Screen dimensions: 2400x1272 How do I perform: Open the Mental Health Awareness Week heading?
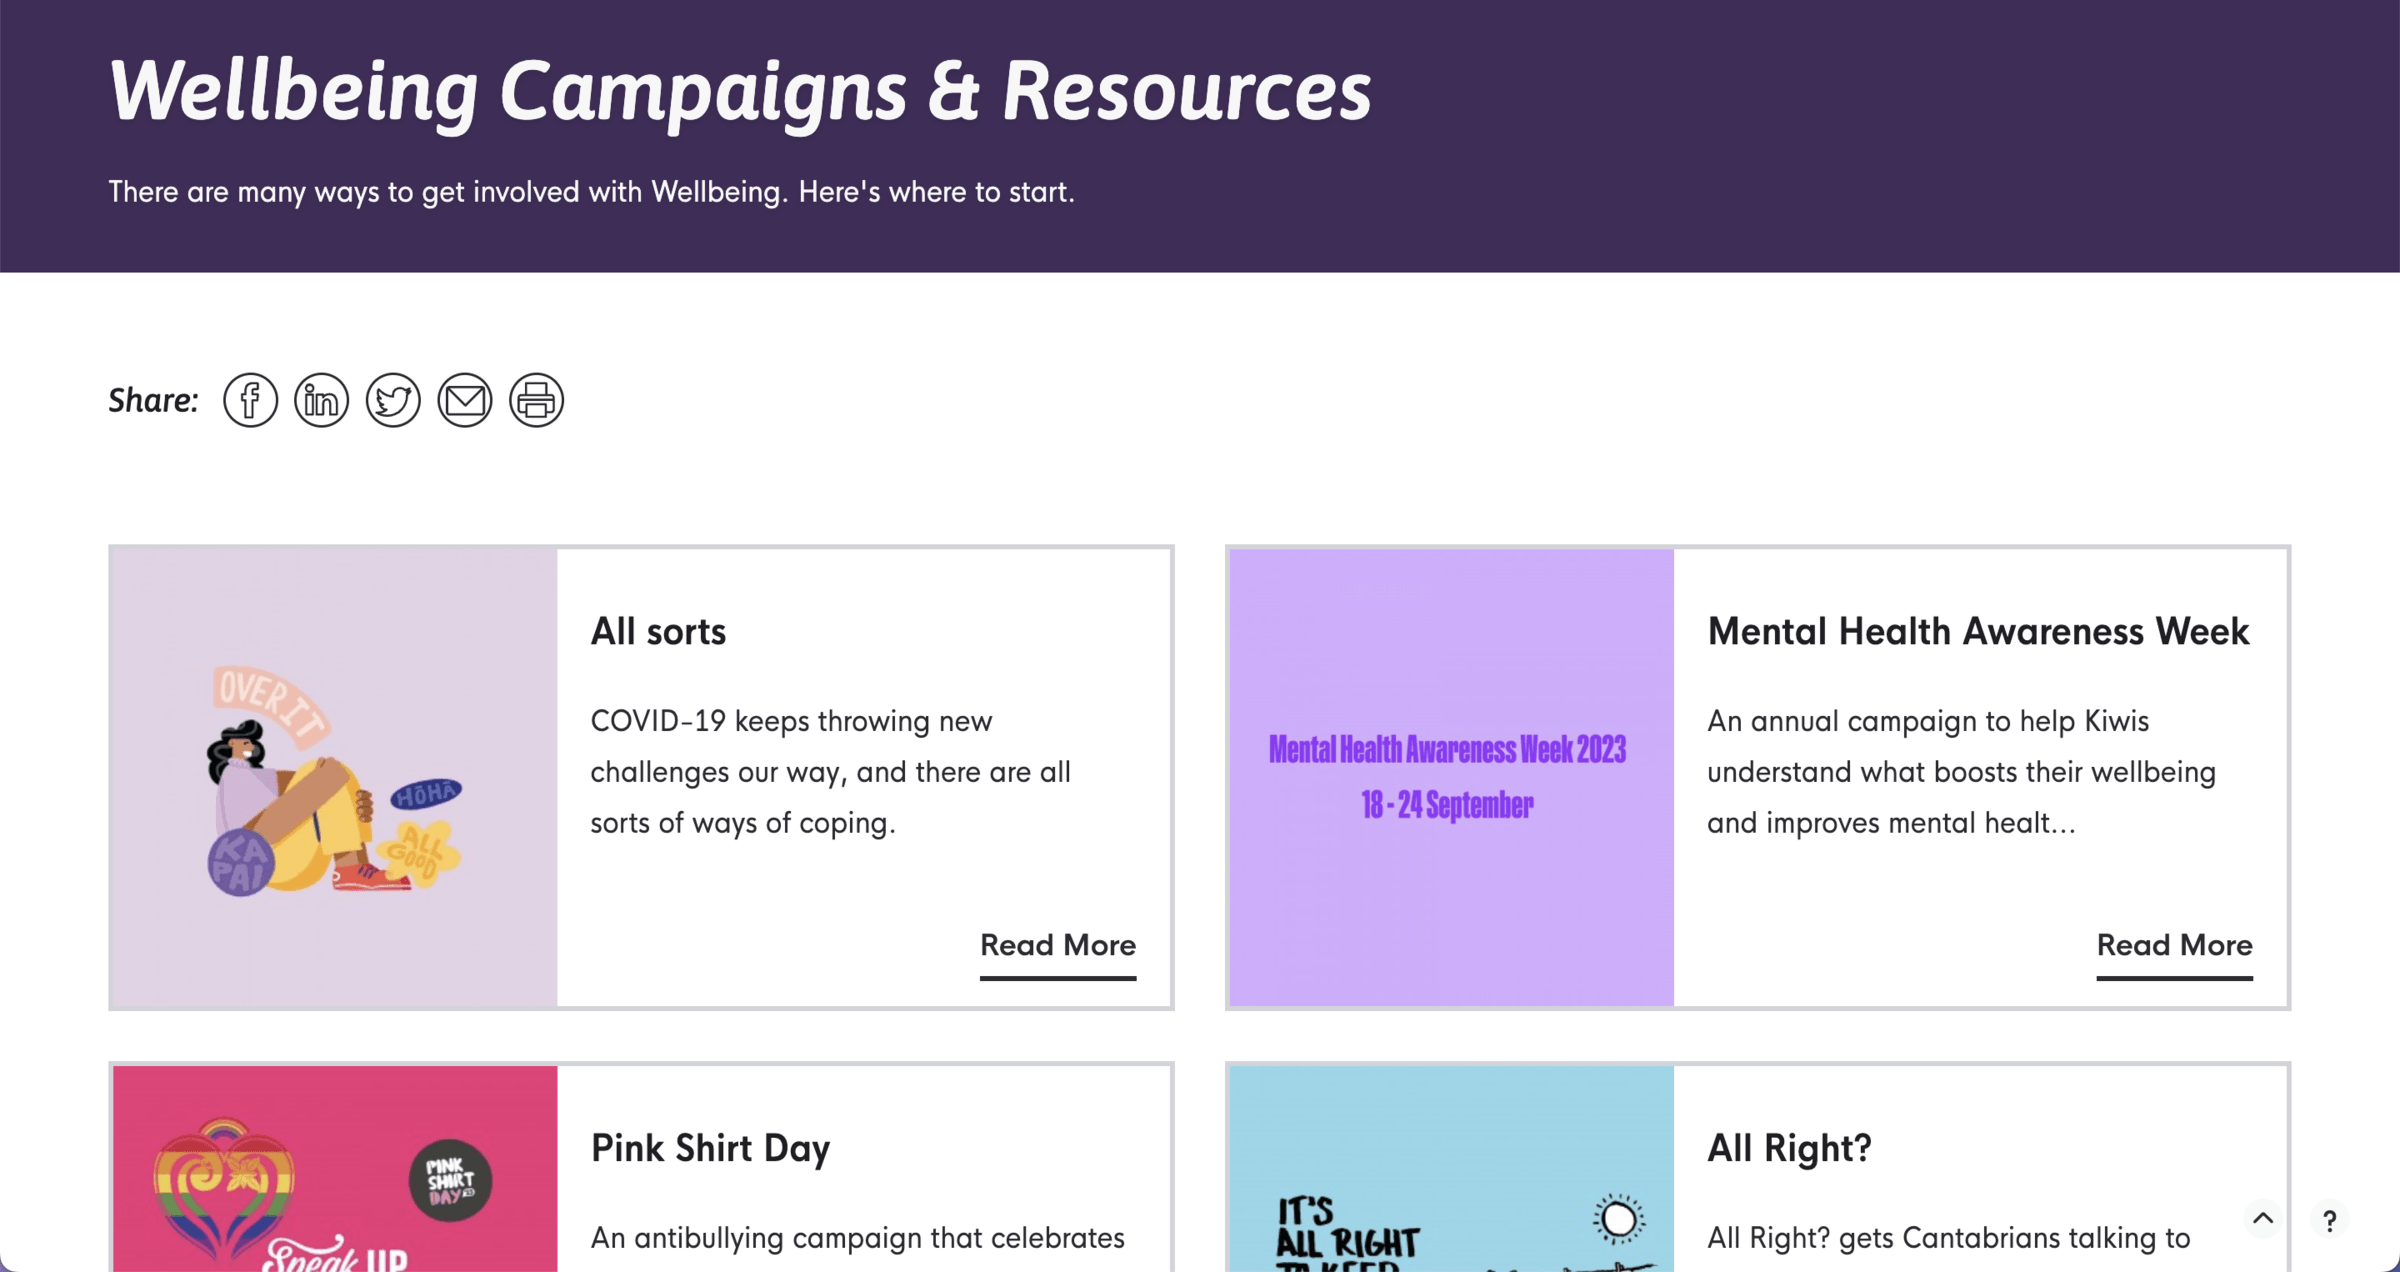pyautogui.click(x=1977, y=631)
